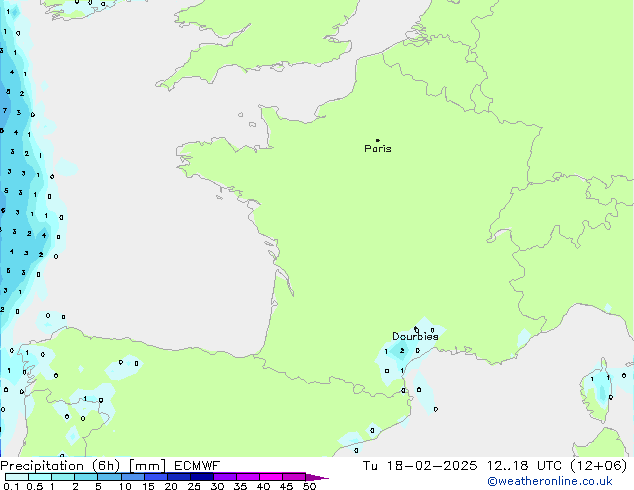This screenshot has width=634, height=490.
Task: Click the '[mm]' unit label
Action: point(147,466)
